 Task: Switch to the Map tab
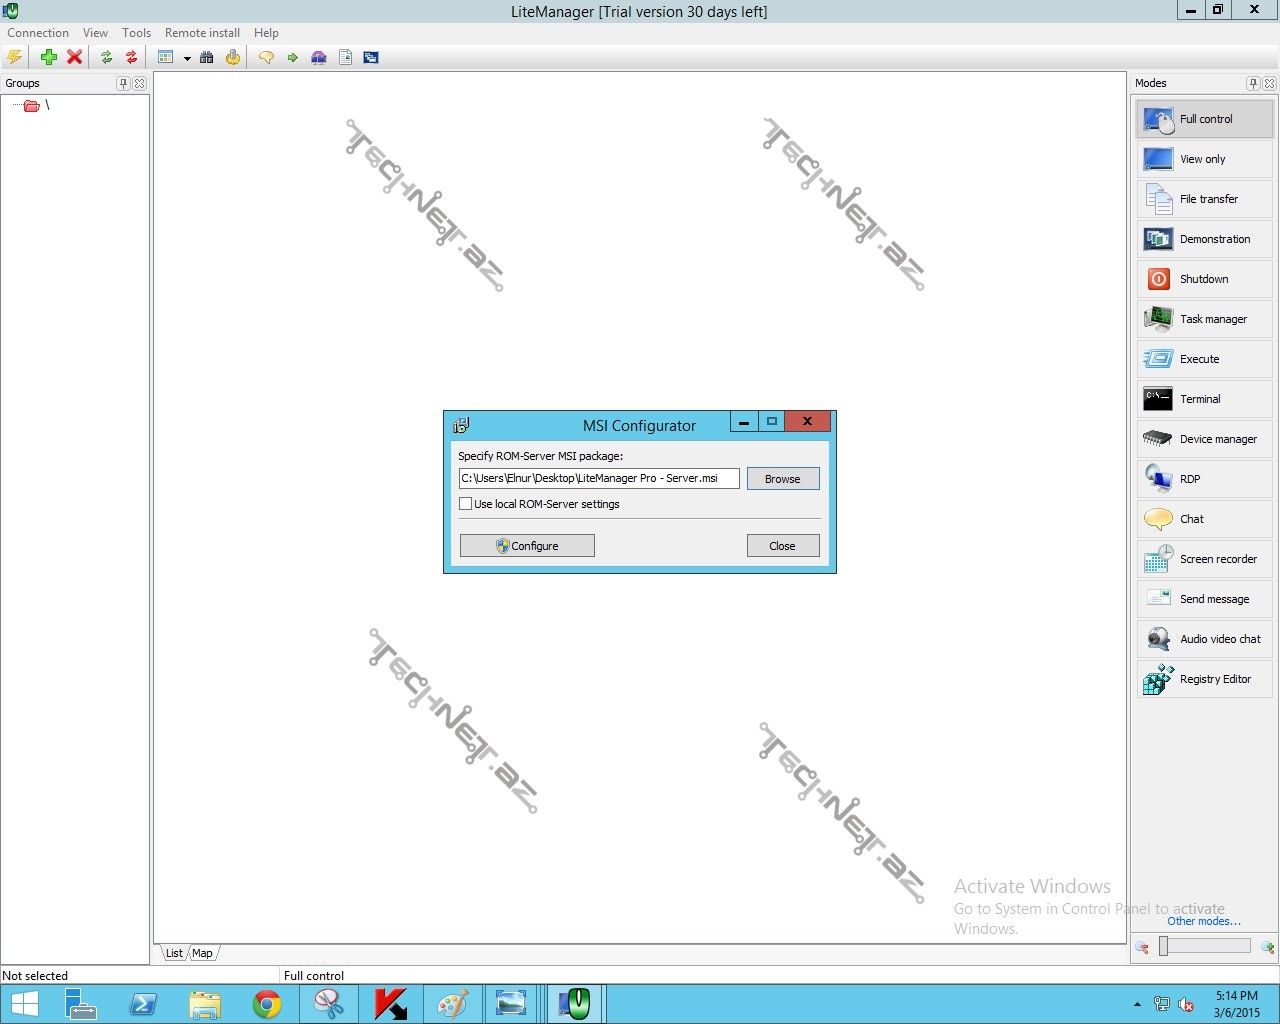point(202,953)
